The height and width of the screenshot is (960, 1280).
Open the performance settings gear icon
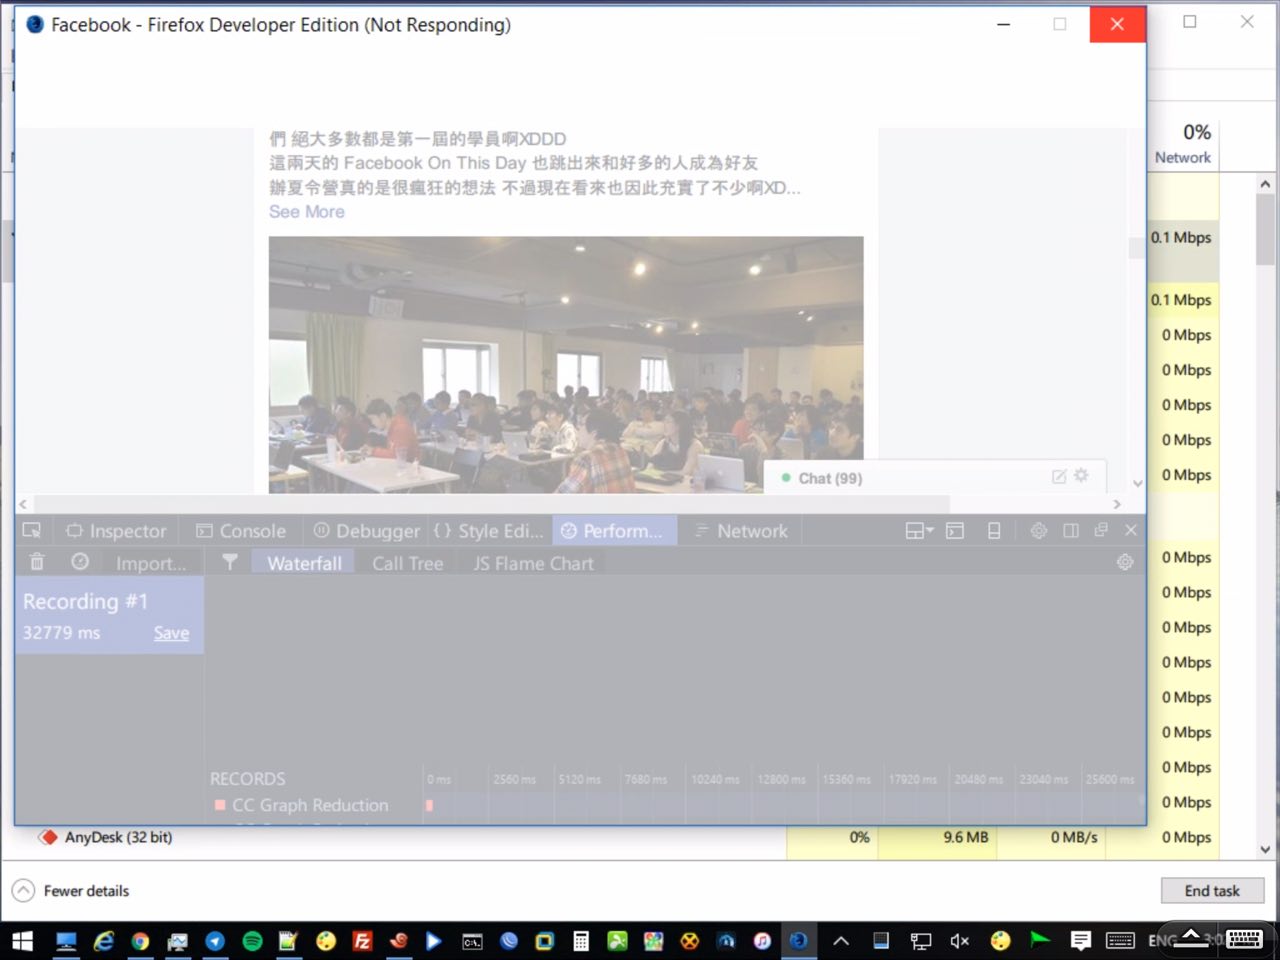coord(1125,563)
